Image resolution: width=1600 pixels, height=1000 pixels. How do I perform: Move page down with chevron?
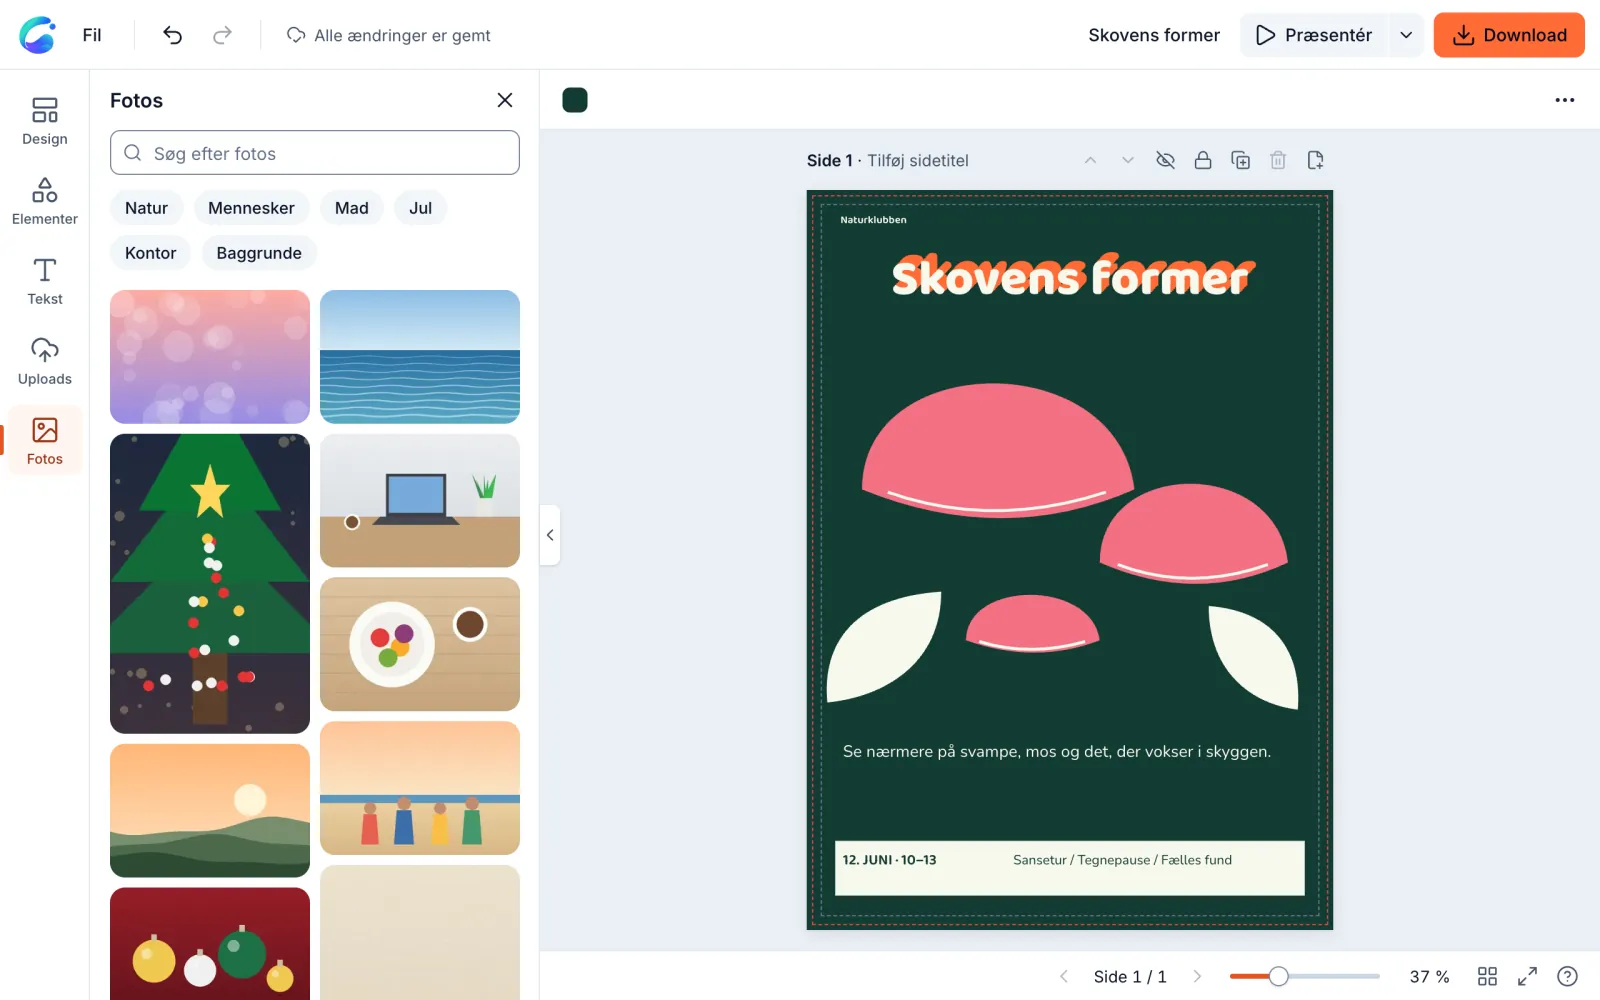coord(1128,160)
